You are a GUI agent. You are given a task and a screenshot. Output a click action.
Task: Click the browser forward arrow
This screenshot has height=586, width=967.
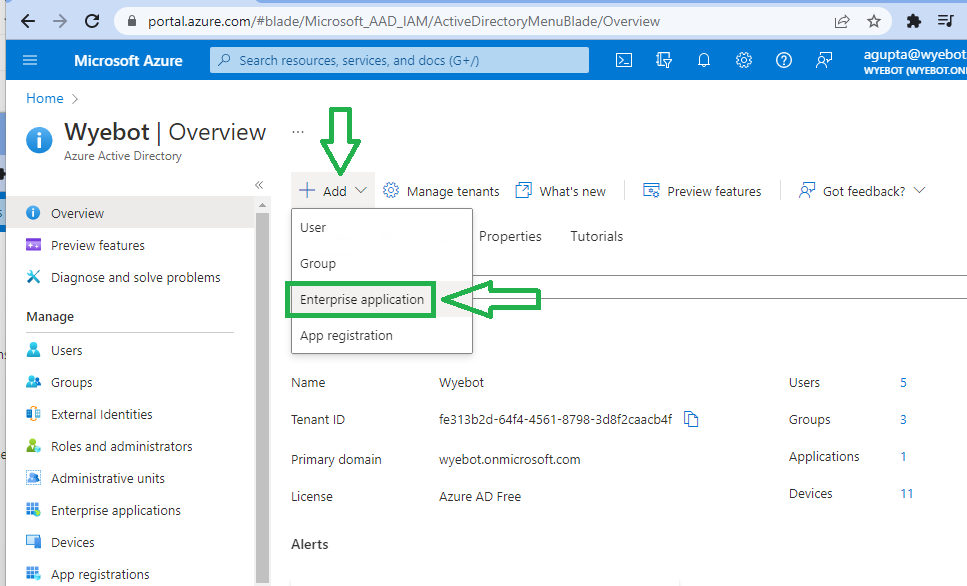click(x=60, y=21)
